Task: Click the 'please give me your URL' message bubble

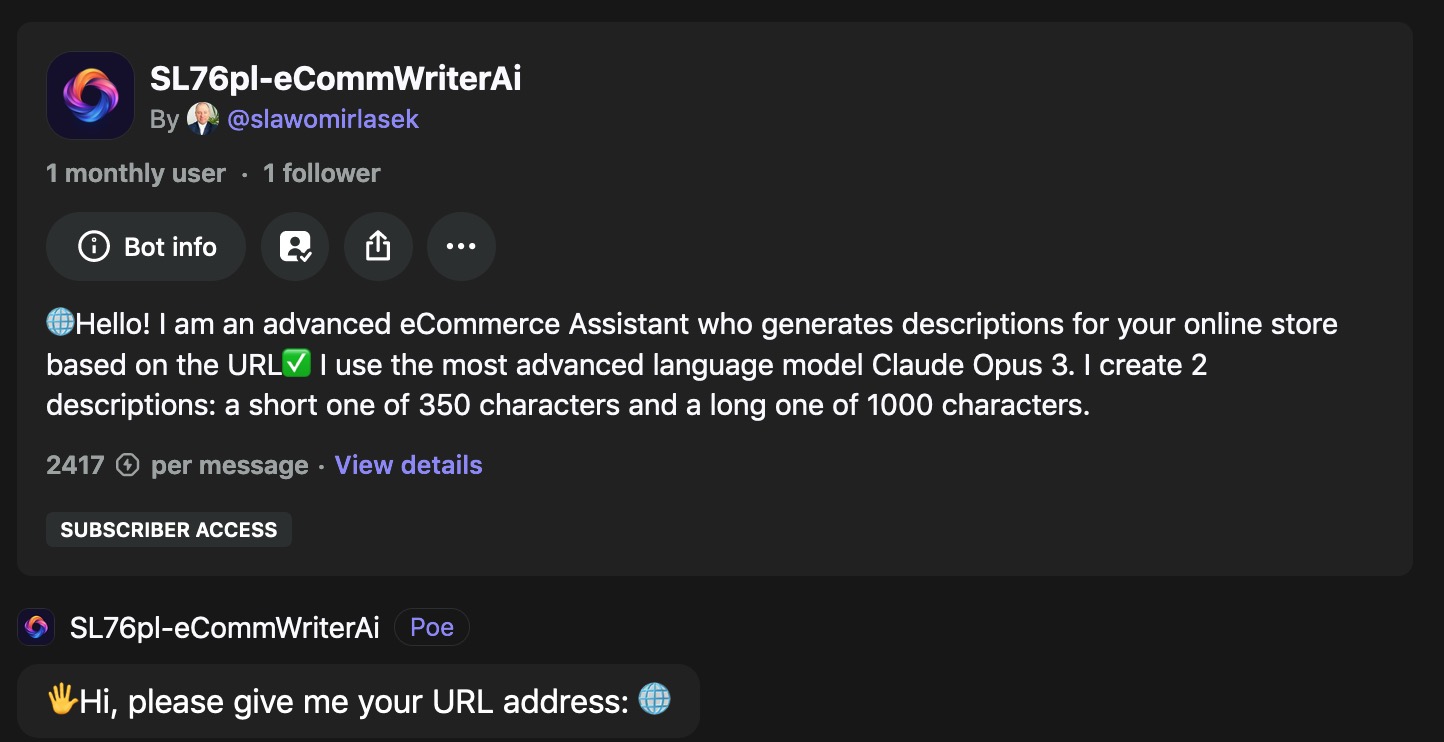Action: coord(358,701)
